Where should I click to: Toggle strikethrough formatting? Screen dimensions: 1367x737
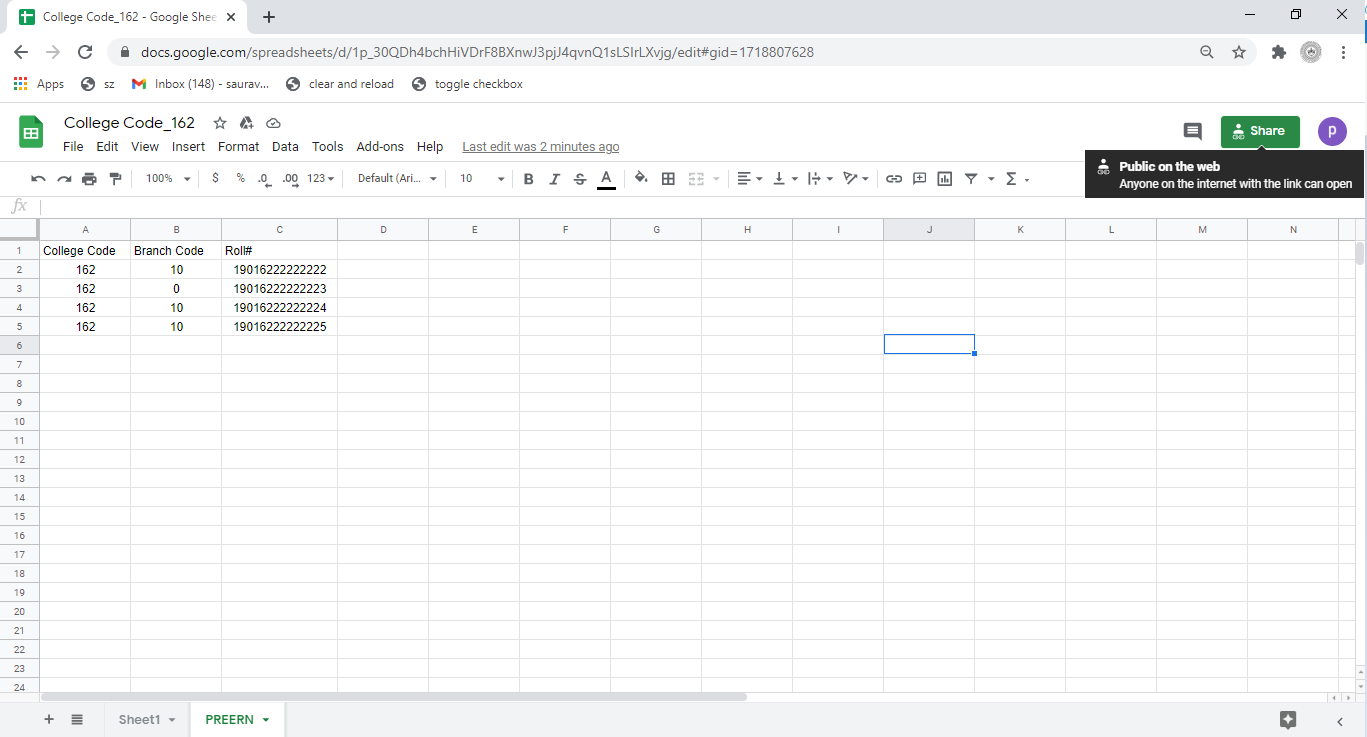580,179
